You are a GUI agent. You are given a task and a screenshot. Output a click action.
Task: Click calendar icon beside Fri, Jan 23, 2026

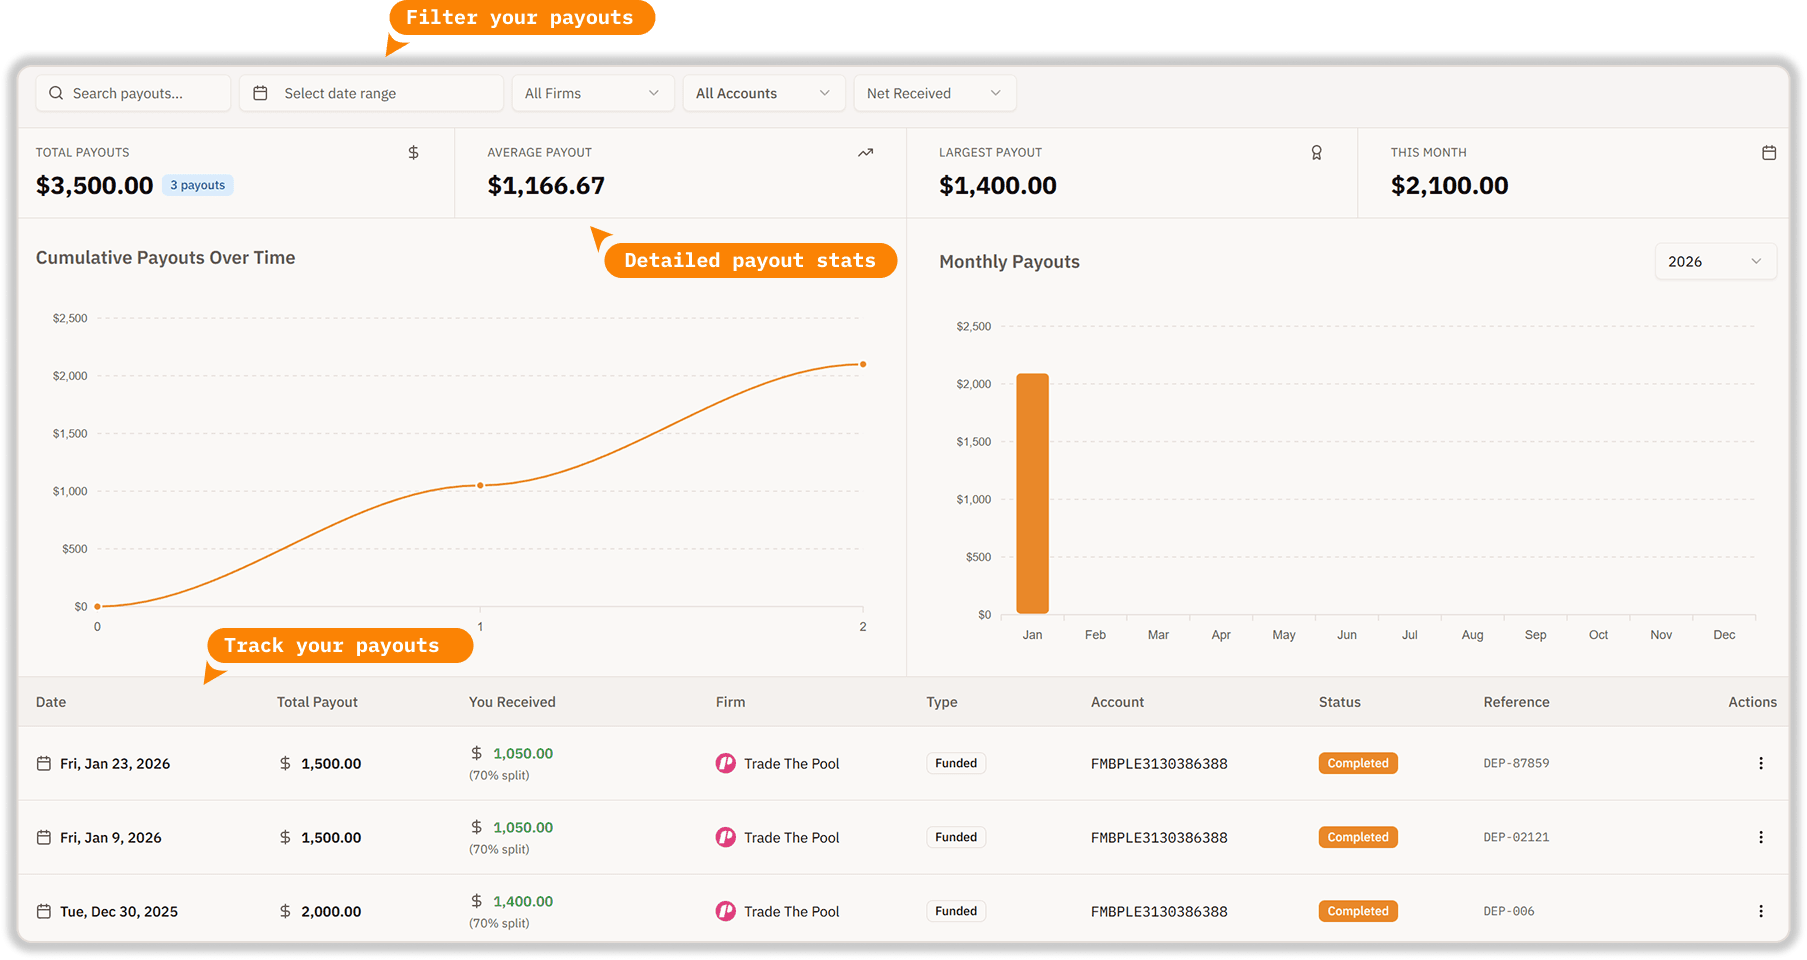[44, 763]
